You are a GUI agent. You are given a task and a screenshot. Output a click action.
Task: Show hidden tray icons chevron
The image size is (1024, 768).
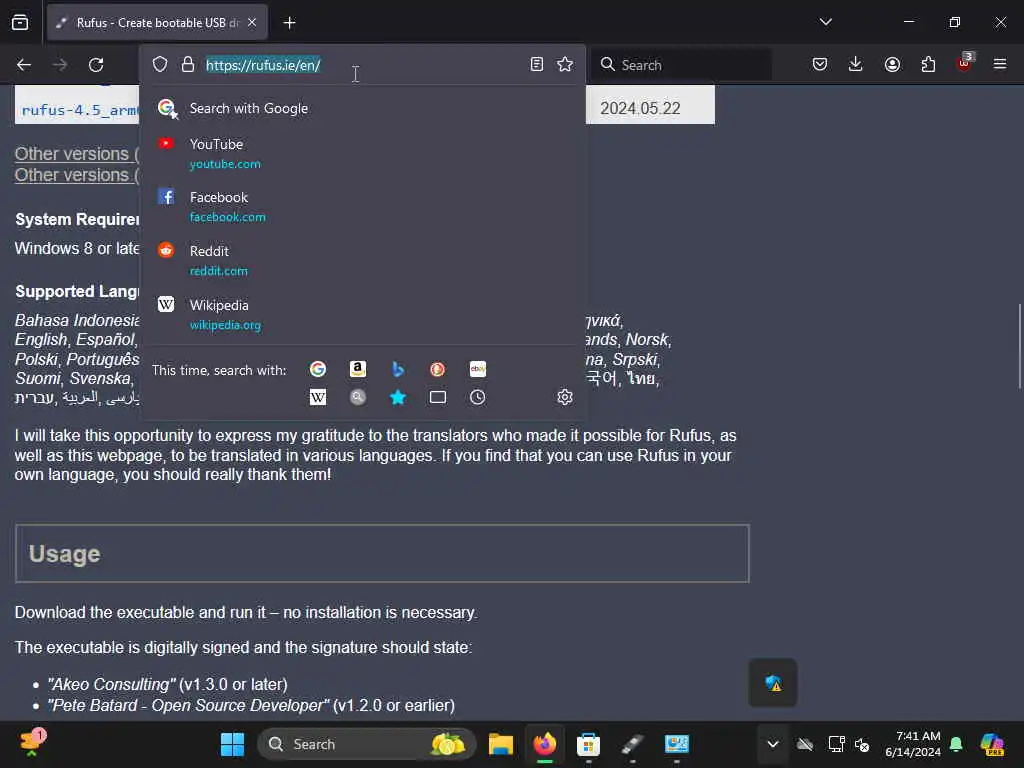click(x=773, y=744)
